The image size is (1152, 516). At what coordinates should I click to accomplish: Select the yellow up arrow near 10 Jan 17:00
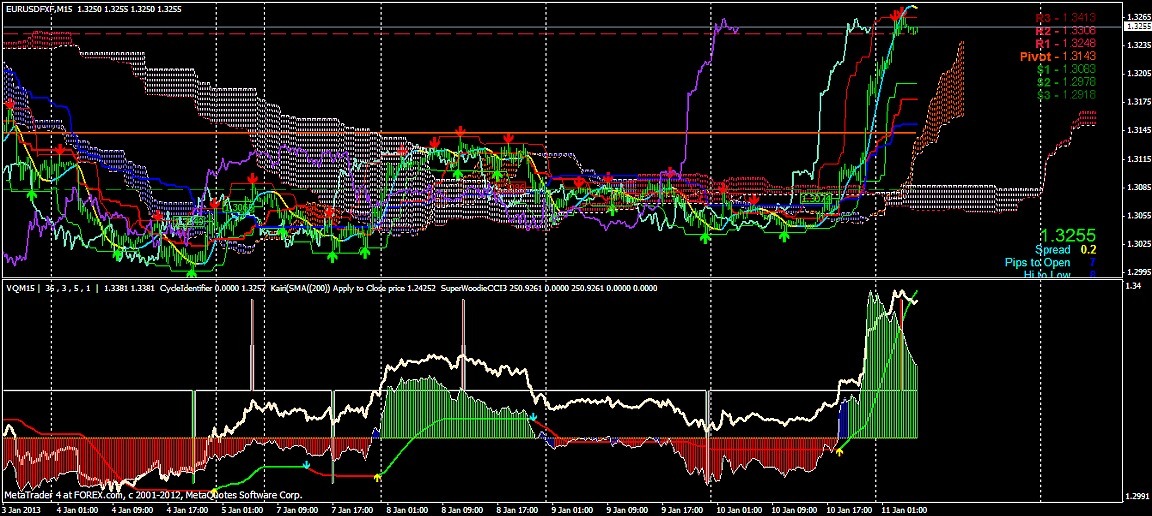click(839, 451)
